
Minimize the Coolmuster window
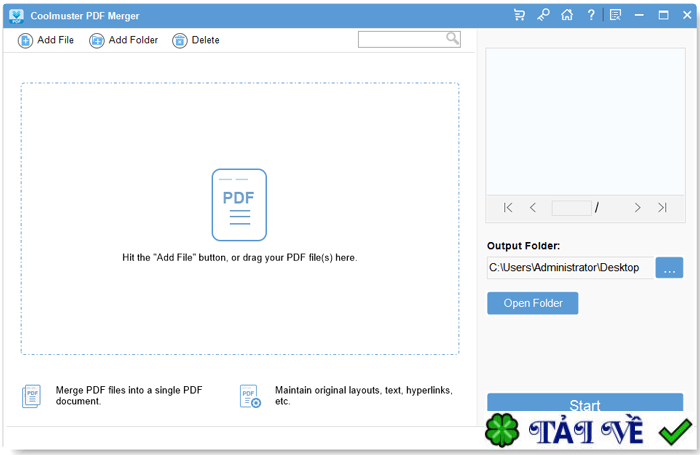[x=639, y=15]
